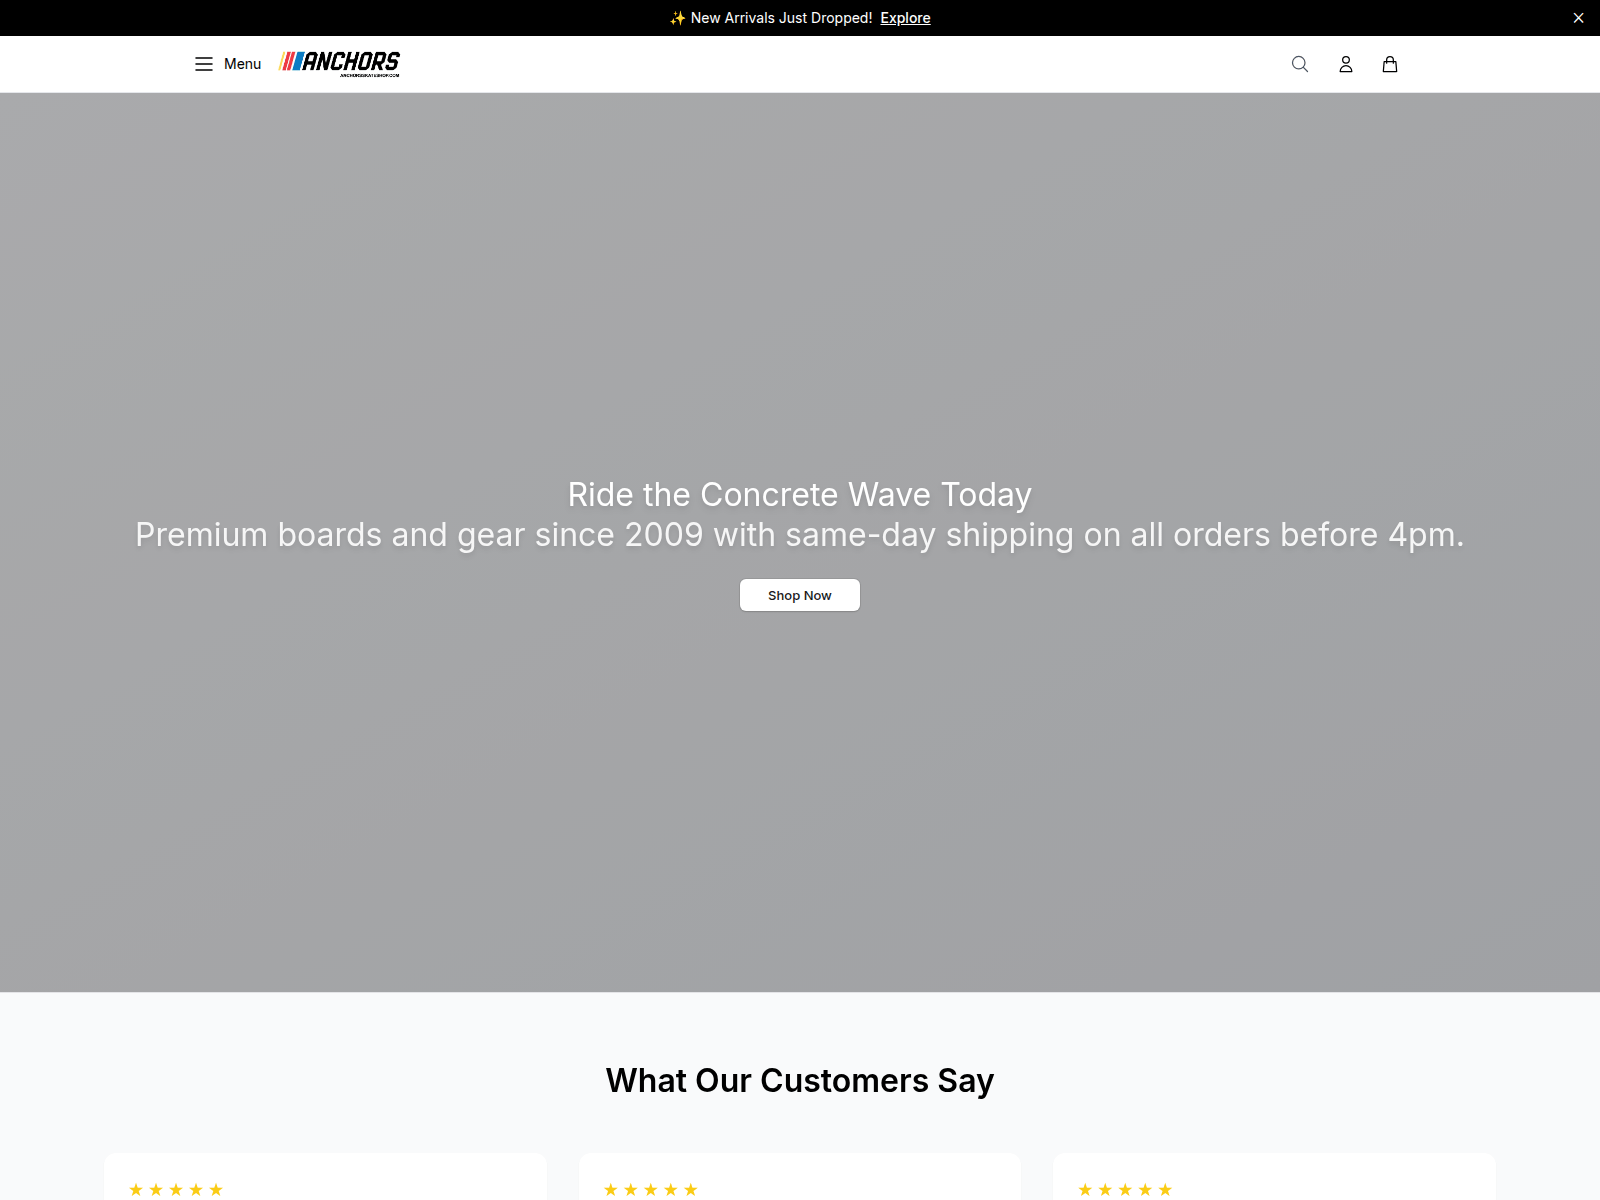Open the shopping bag cart icon
The width and height of the screenshot is (1600, 1200).
(1390, 64)
